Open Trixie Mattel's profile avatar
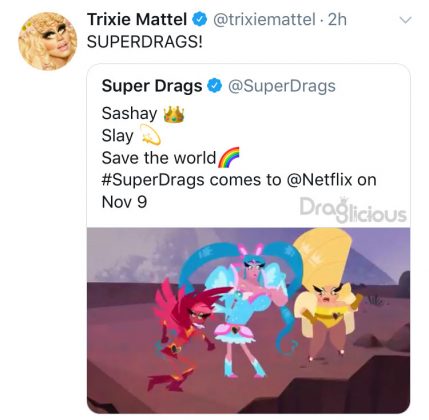Viewport: 429px width, 420px height. pyautogui.click(x=47, y=41)
